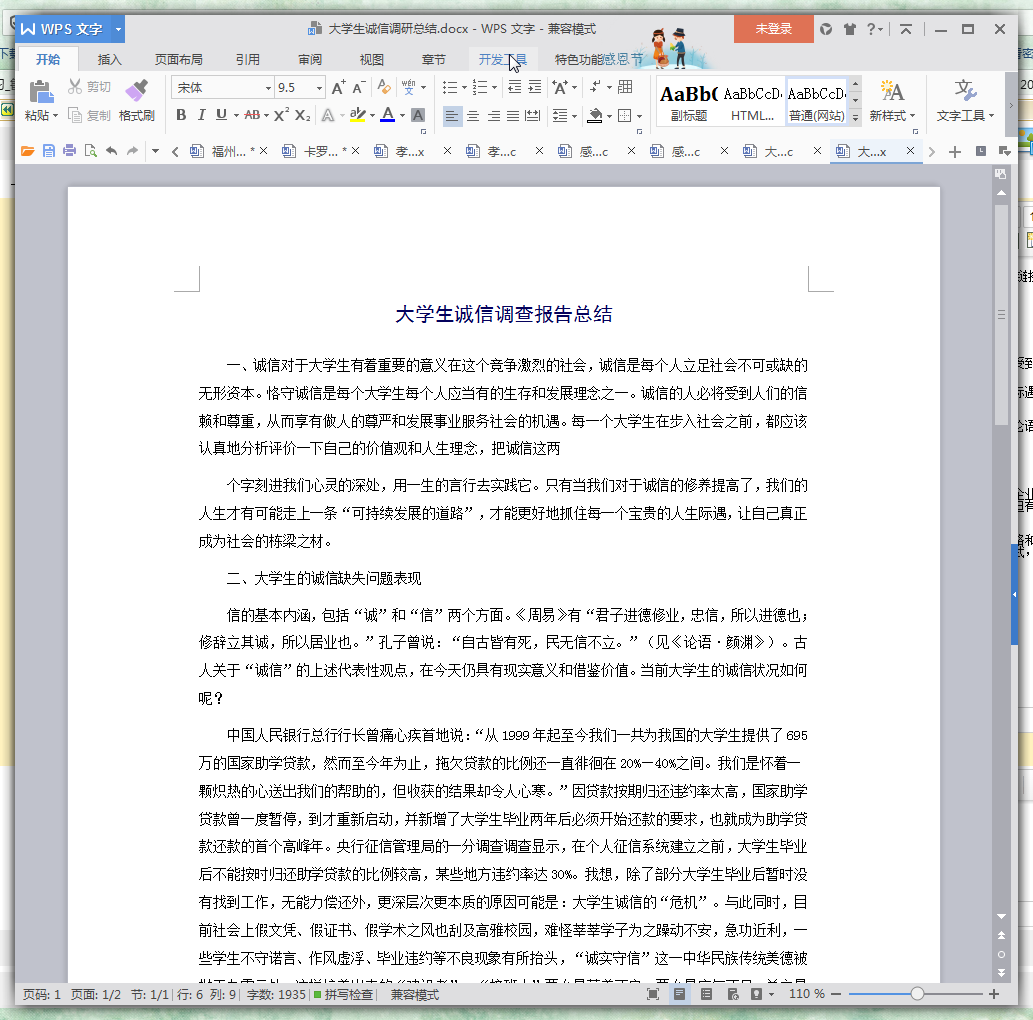Zoom in with the plus button
The image size is (1033, 1020).
[993, 994]
